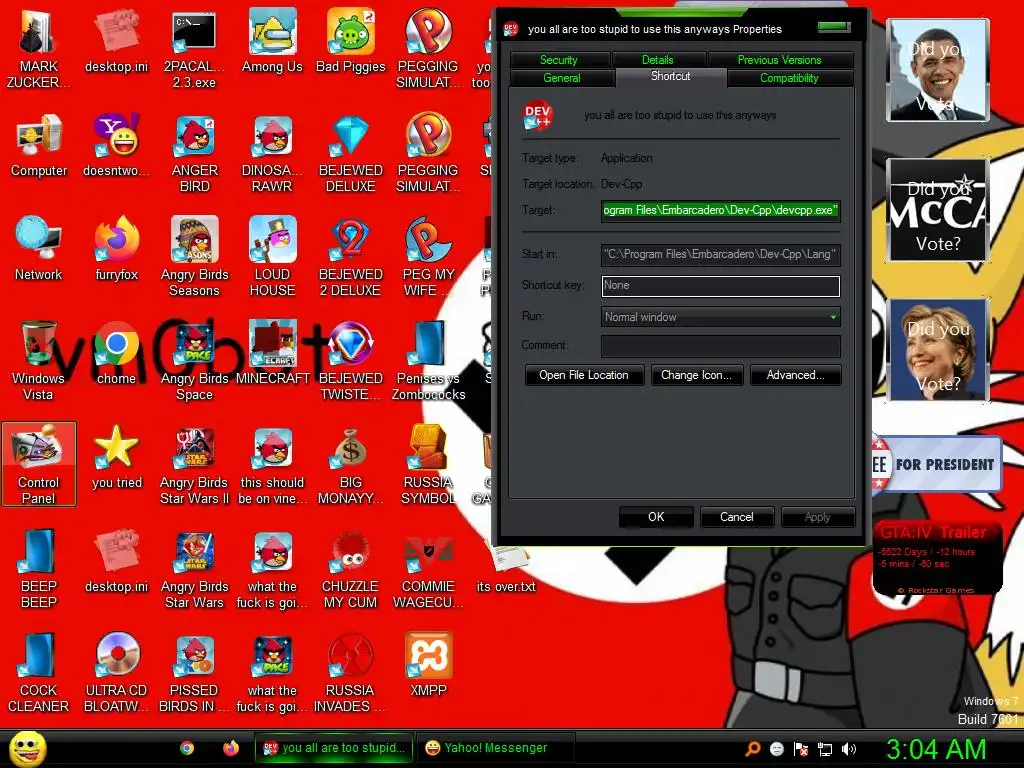Switch to the Previous Versions tab
This screenshot has height=768, width=1024.
tap(780, 59)
